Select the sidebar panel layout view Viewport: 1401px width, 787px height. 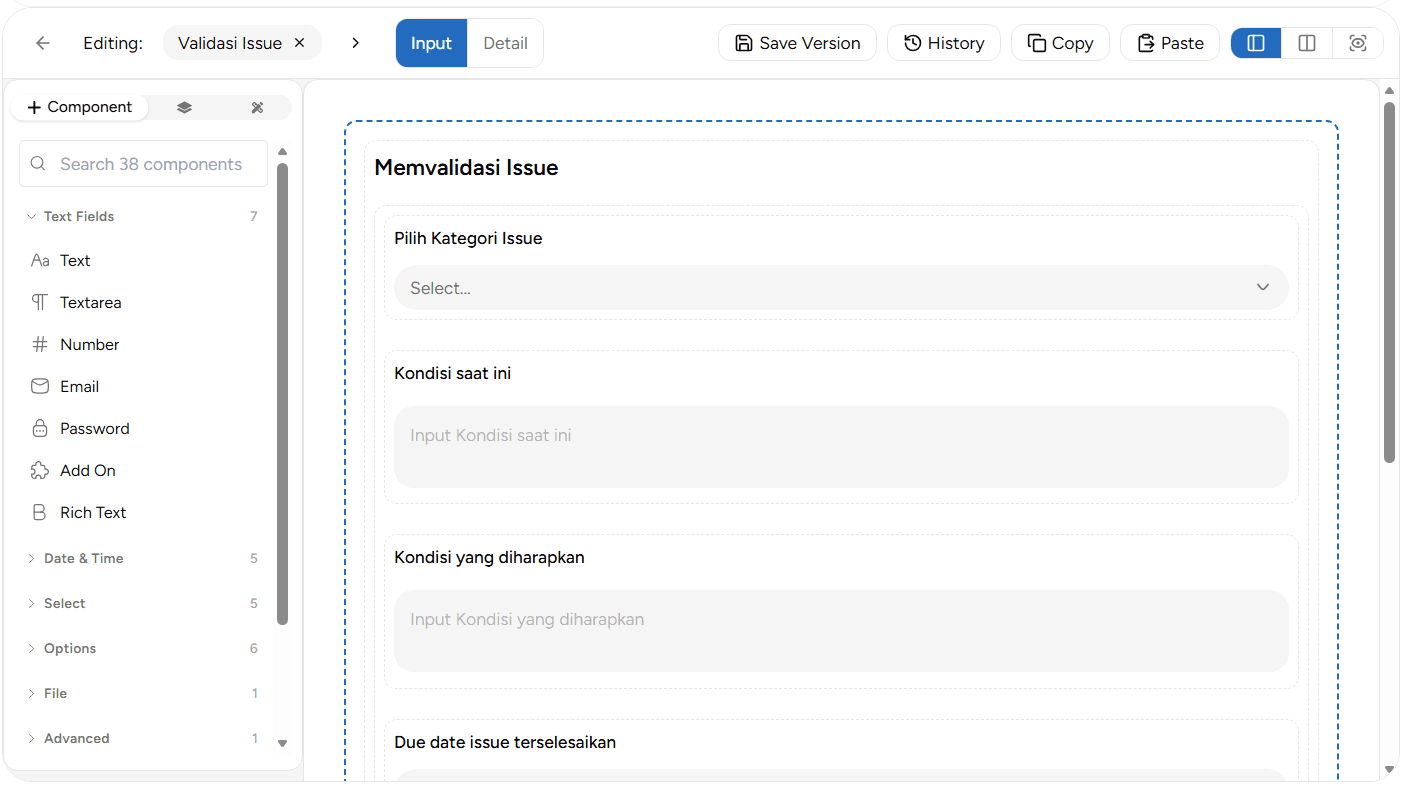click(x=1256, y=43)
